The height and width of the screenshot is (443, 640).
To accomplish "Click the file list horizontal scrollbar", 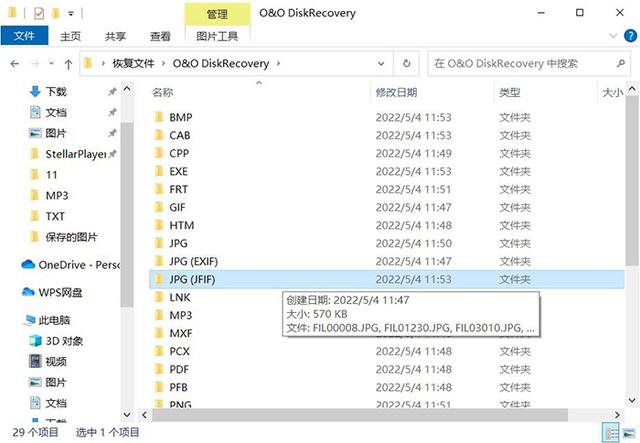I will coord(360,415).
